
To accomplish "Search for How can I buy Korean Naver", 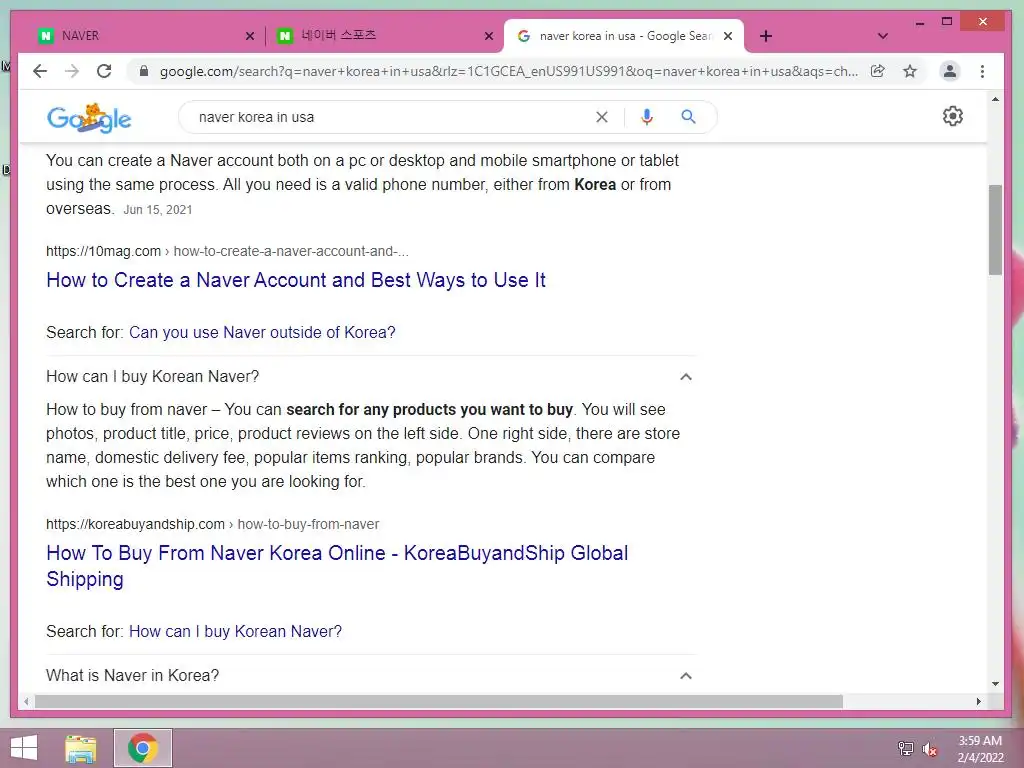I will [x=235, y=632].
